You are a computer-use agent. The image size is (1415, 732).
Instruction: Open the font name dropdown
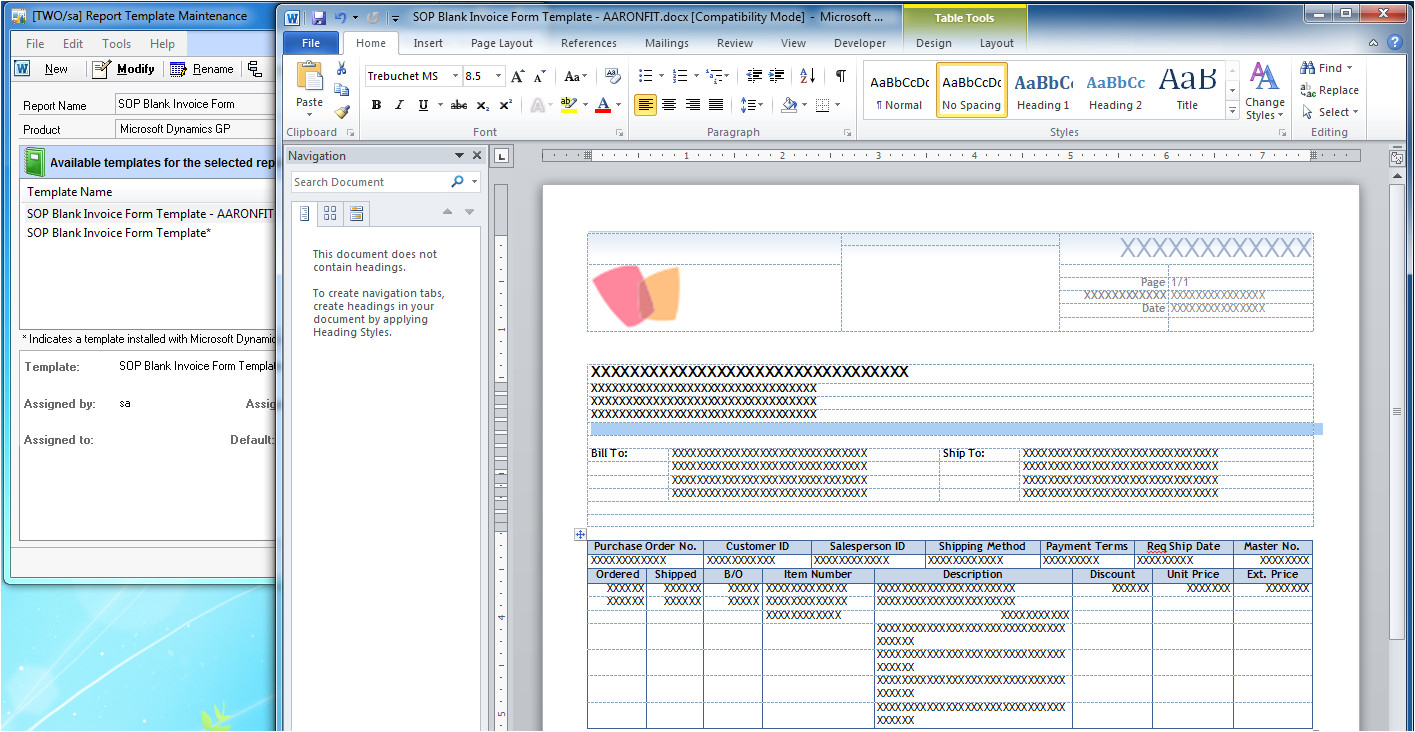click(455, 76)
